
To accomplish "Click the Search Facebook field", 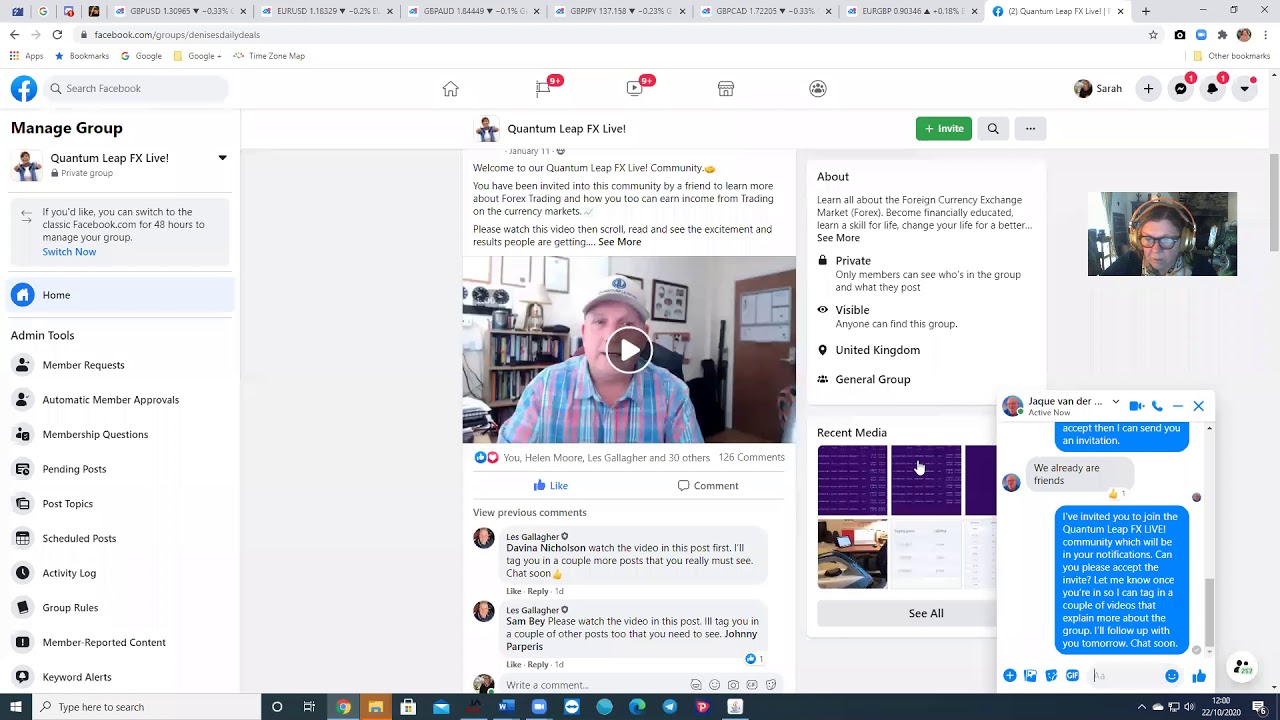I will pyautogui.click(x=136, y=88).
